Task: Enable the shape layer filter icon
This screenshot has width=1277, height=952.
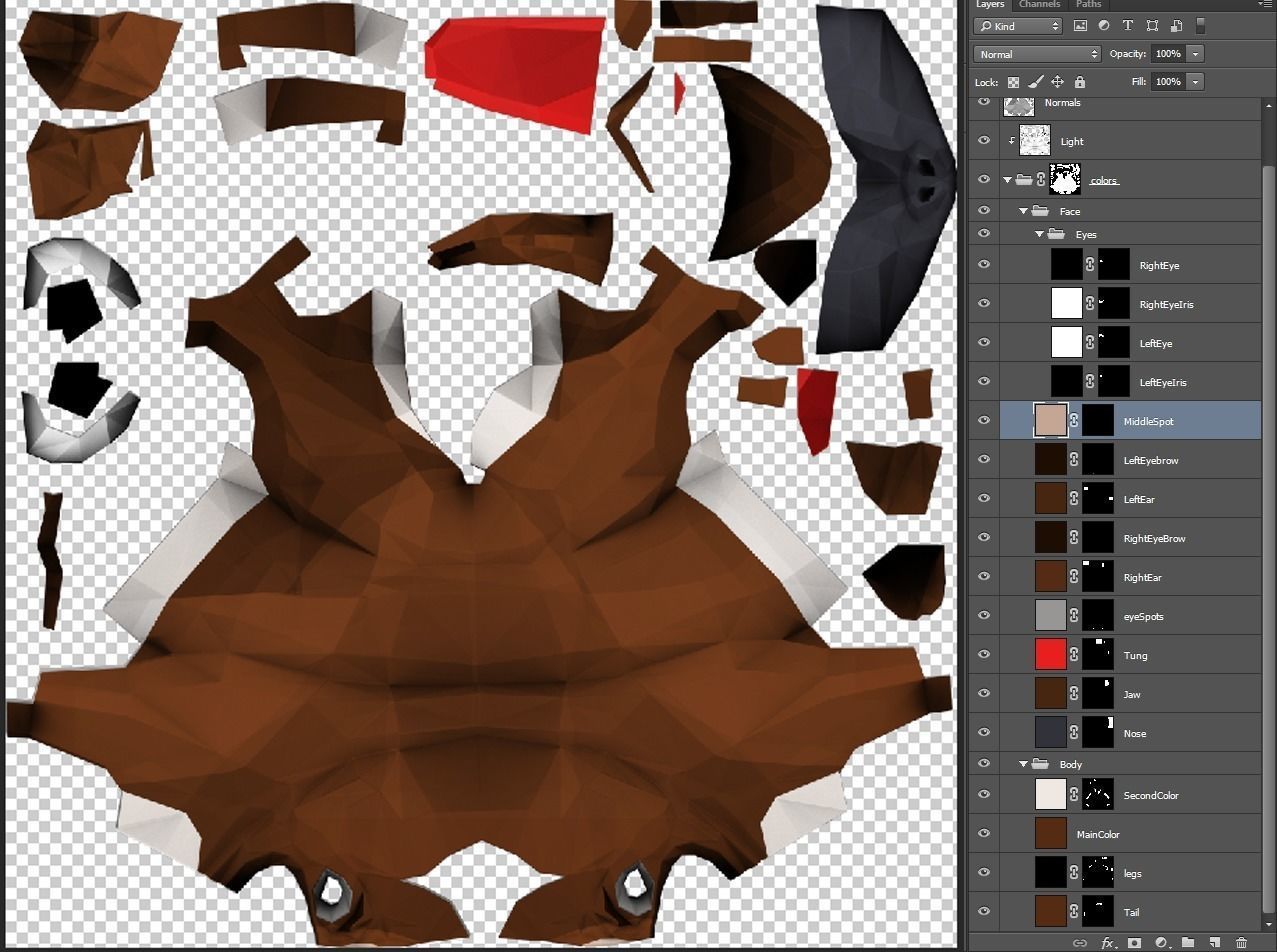Action: point(1152,26)
